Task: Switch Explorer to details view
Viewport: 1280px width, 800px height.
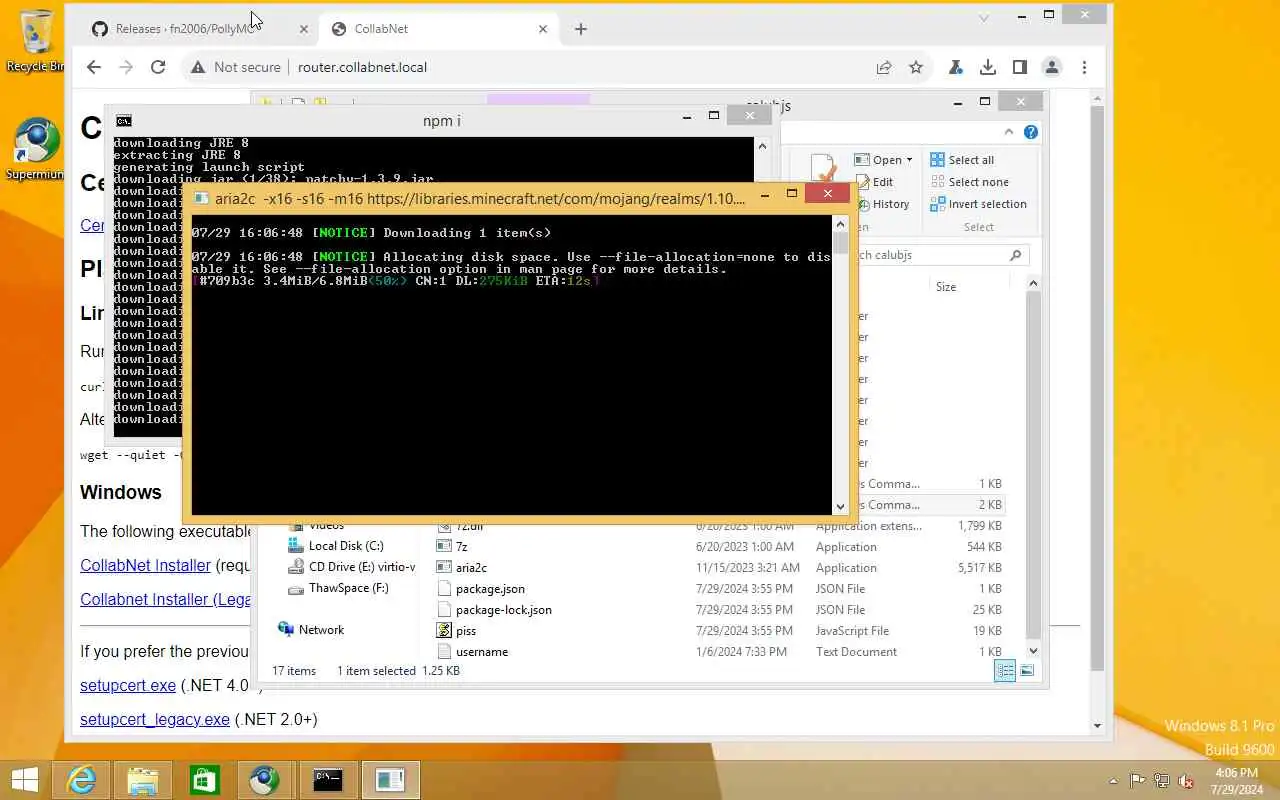Action: click(1005, 671)
